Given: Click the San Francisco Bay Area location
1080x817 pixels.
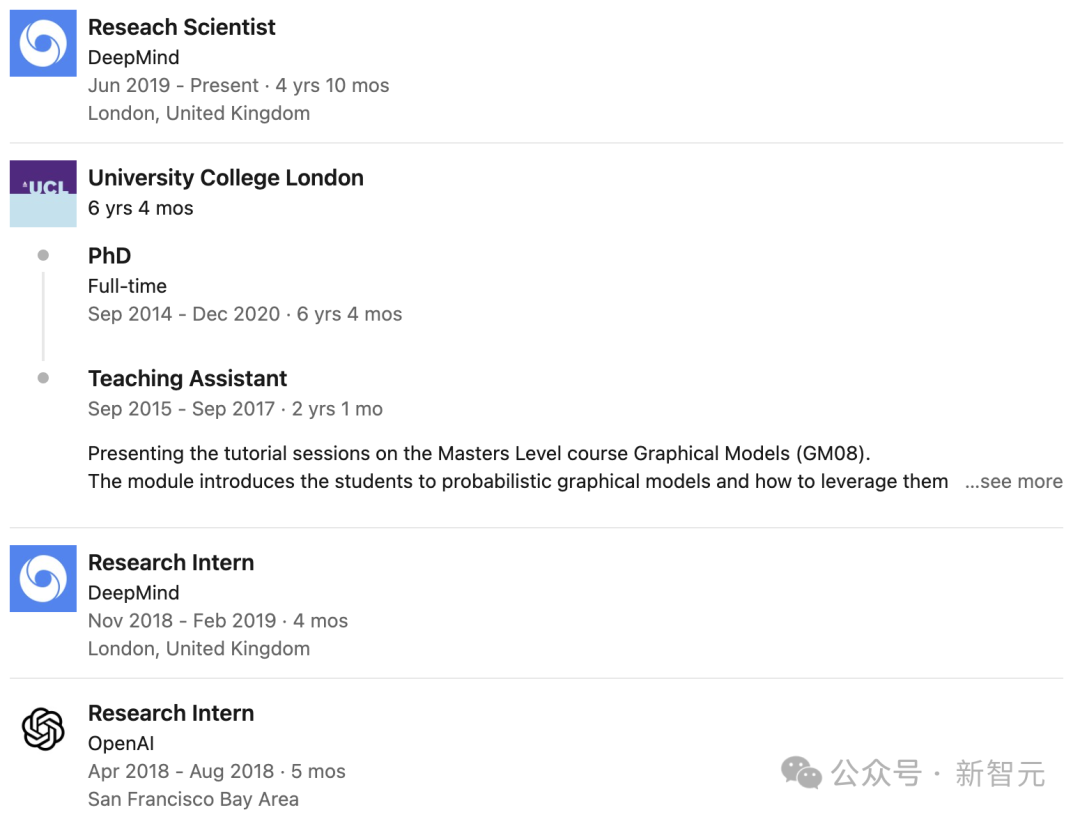Looking at the screenshot, I should pos(194,799).
